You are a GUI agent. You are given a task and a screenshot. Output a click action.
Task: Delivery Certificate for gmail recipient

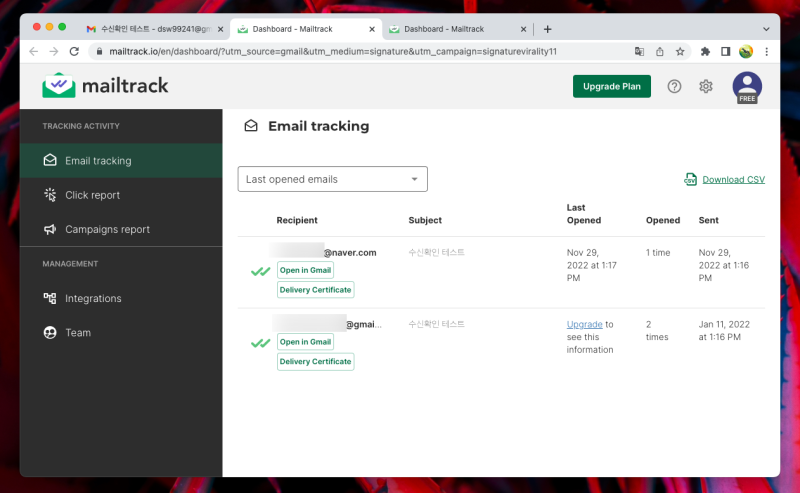click(x=315, y=361)
